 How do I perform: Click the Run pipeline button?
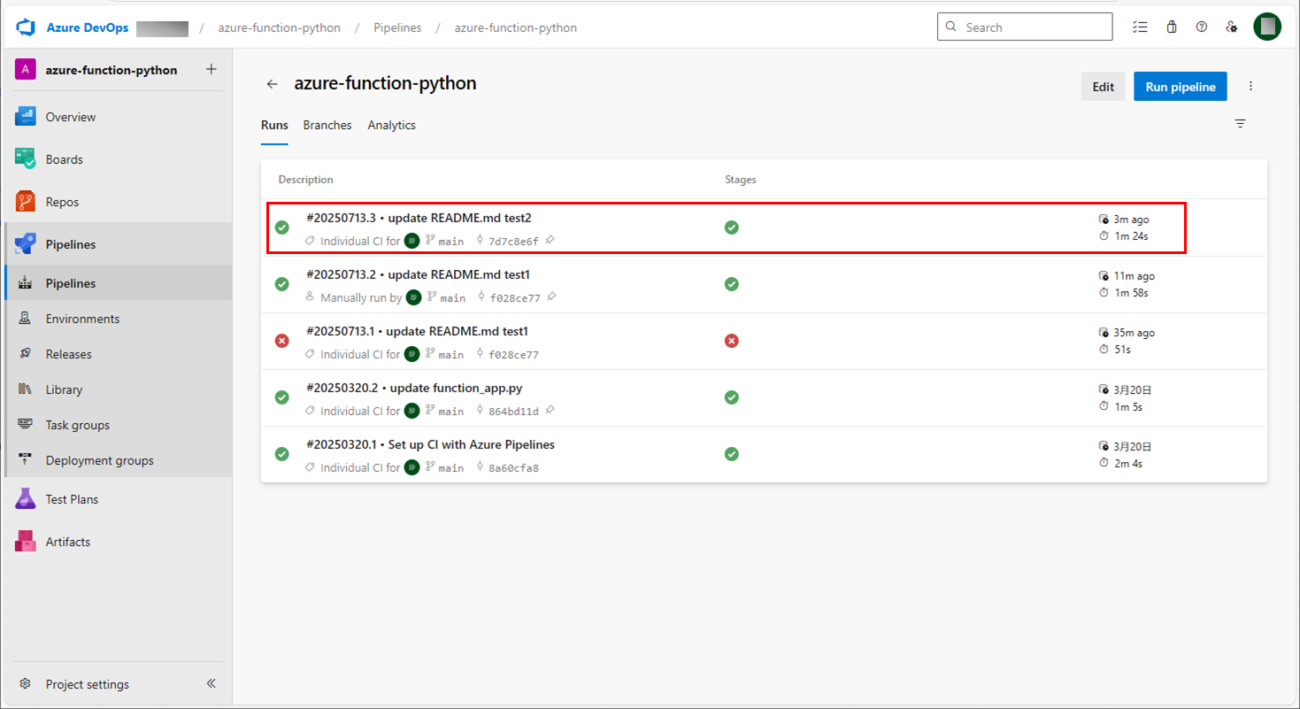1180,87
